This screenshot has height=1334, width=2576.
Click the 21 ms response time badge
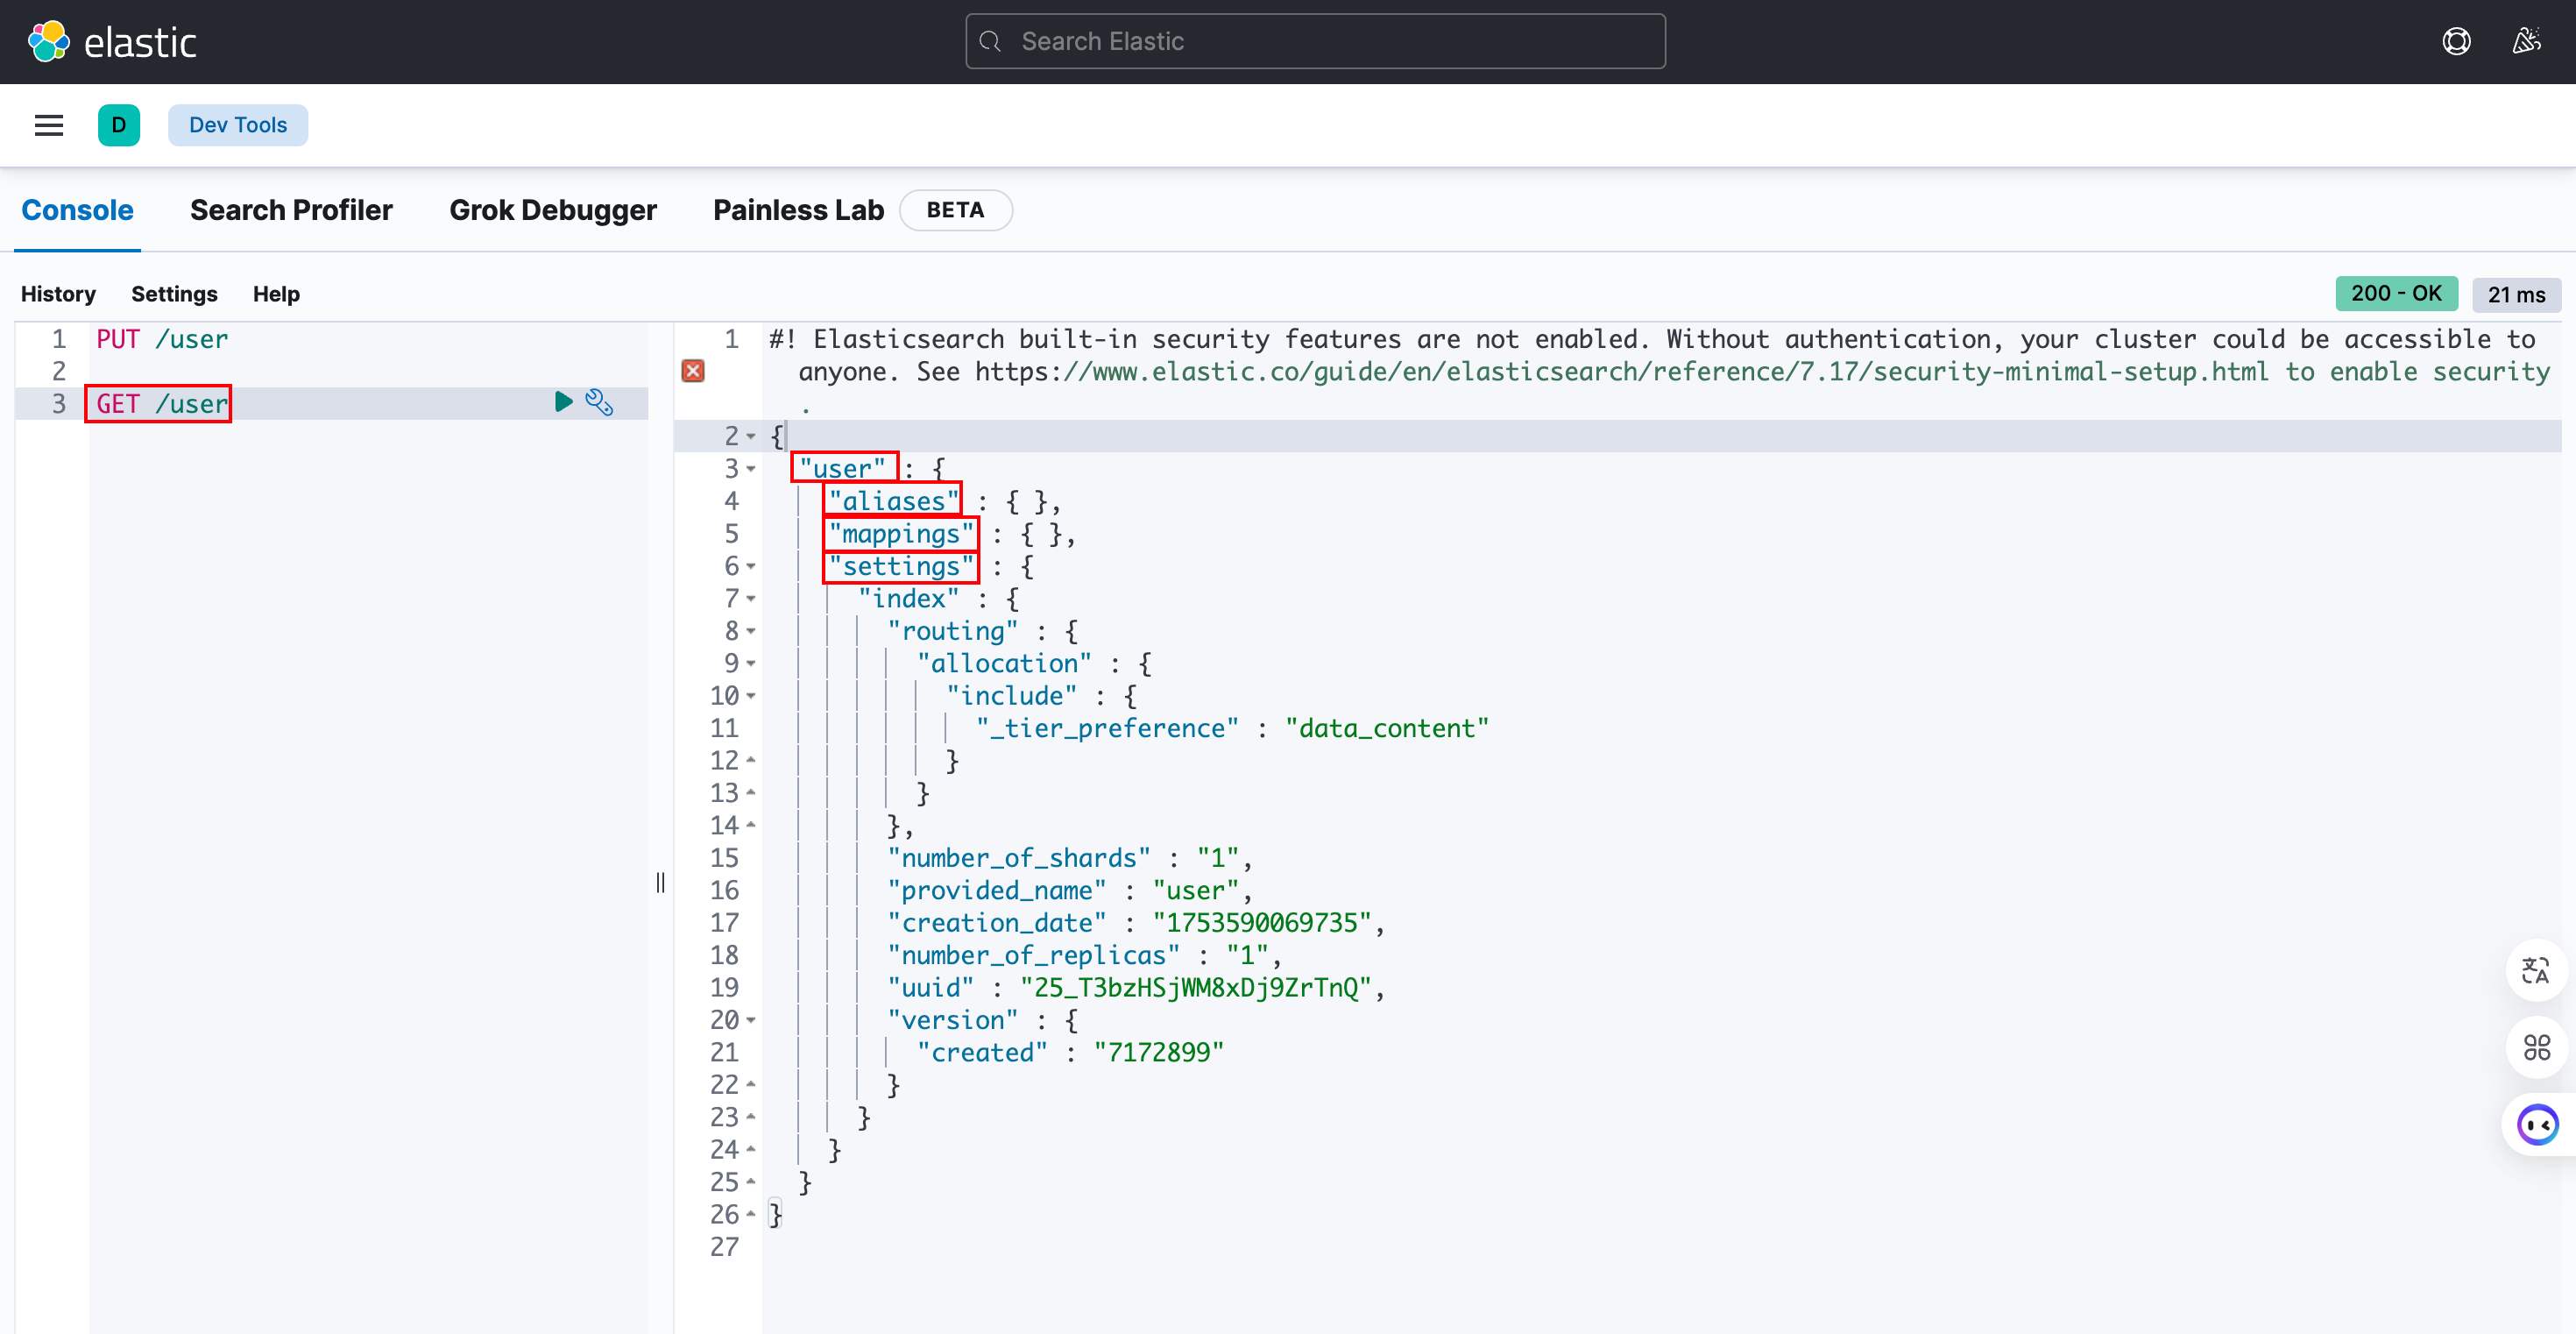(2516, 294)
